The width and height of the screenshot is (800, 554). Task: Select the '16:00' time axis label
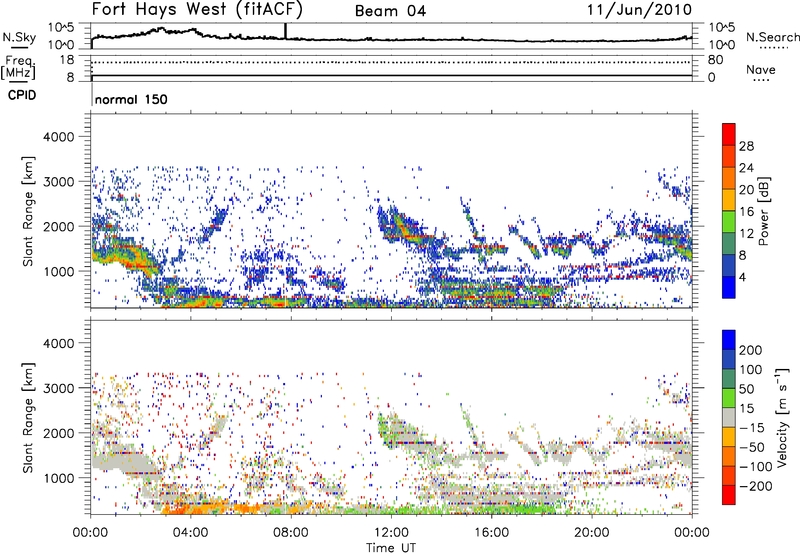point(491,533)
